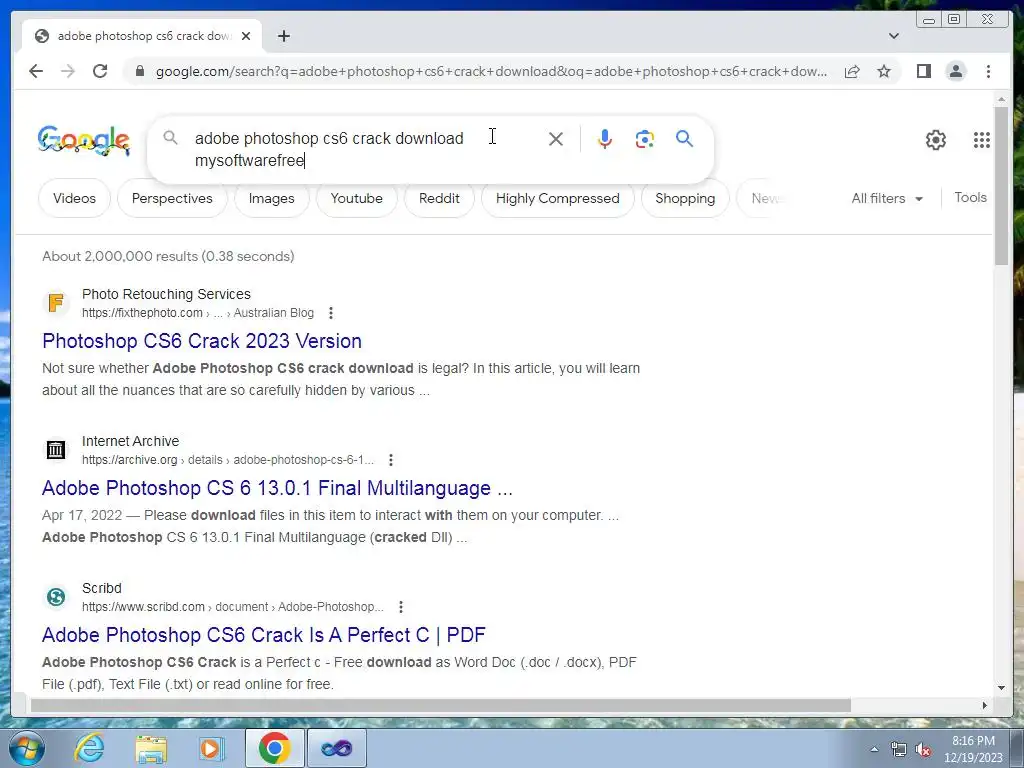Open more options for fixthephoto.com result
The height and width of the screenshot is (768, 1024).
(331, 313)
